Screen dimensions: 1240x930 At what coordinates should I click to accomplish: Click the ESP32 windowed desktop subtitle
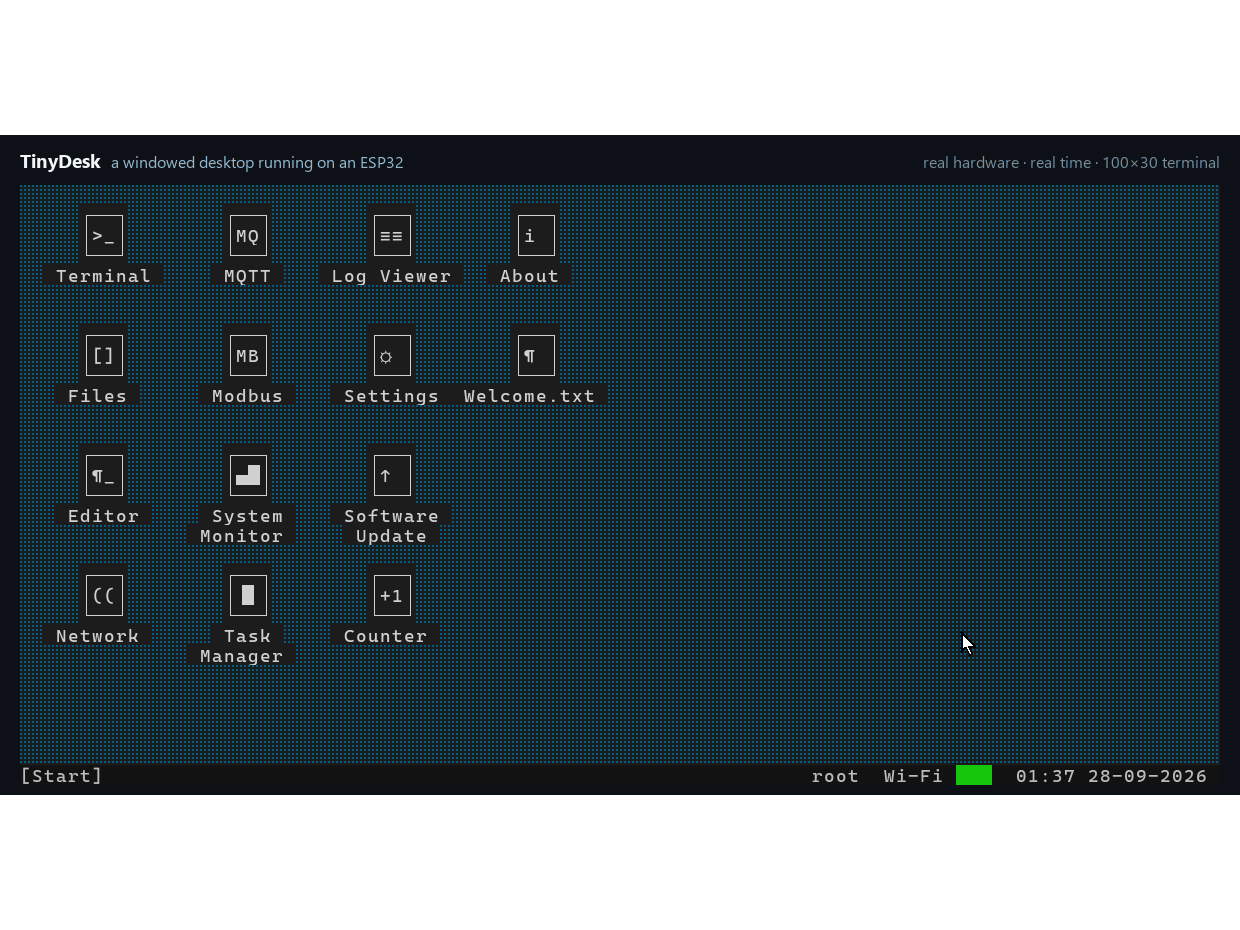coord(257,162)
